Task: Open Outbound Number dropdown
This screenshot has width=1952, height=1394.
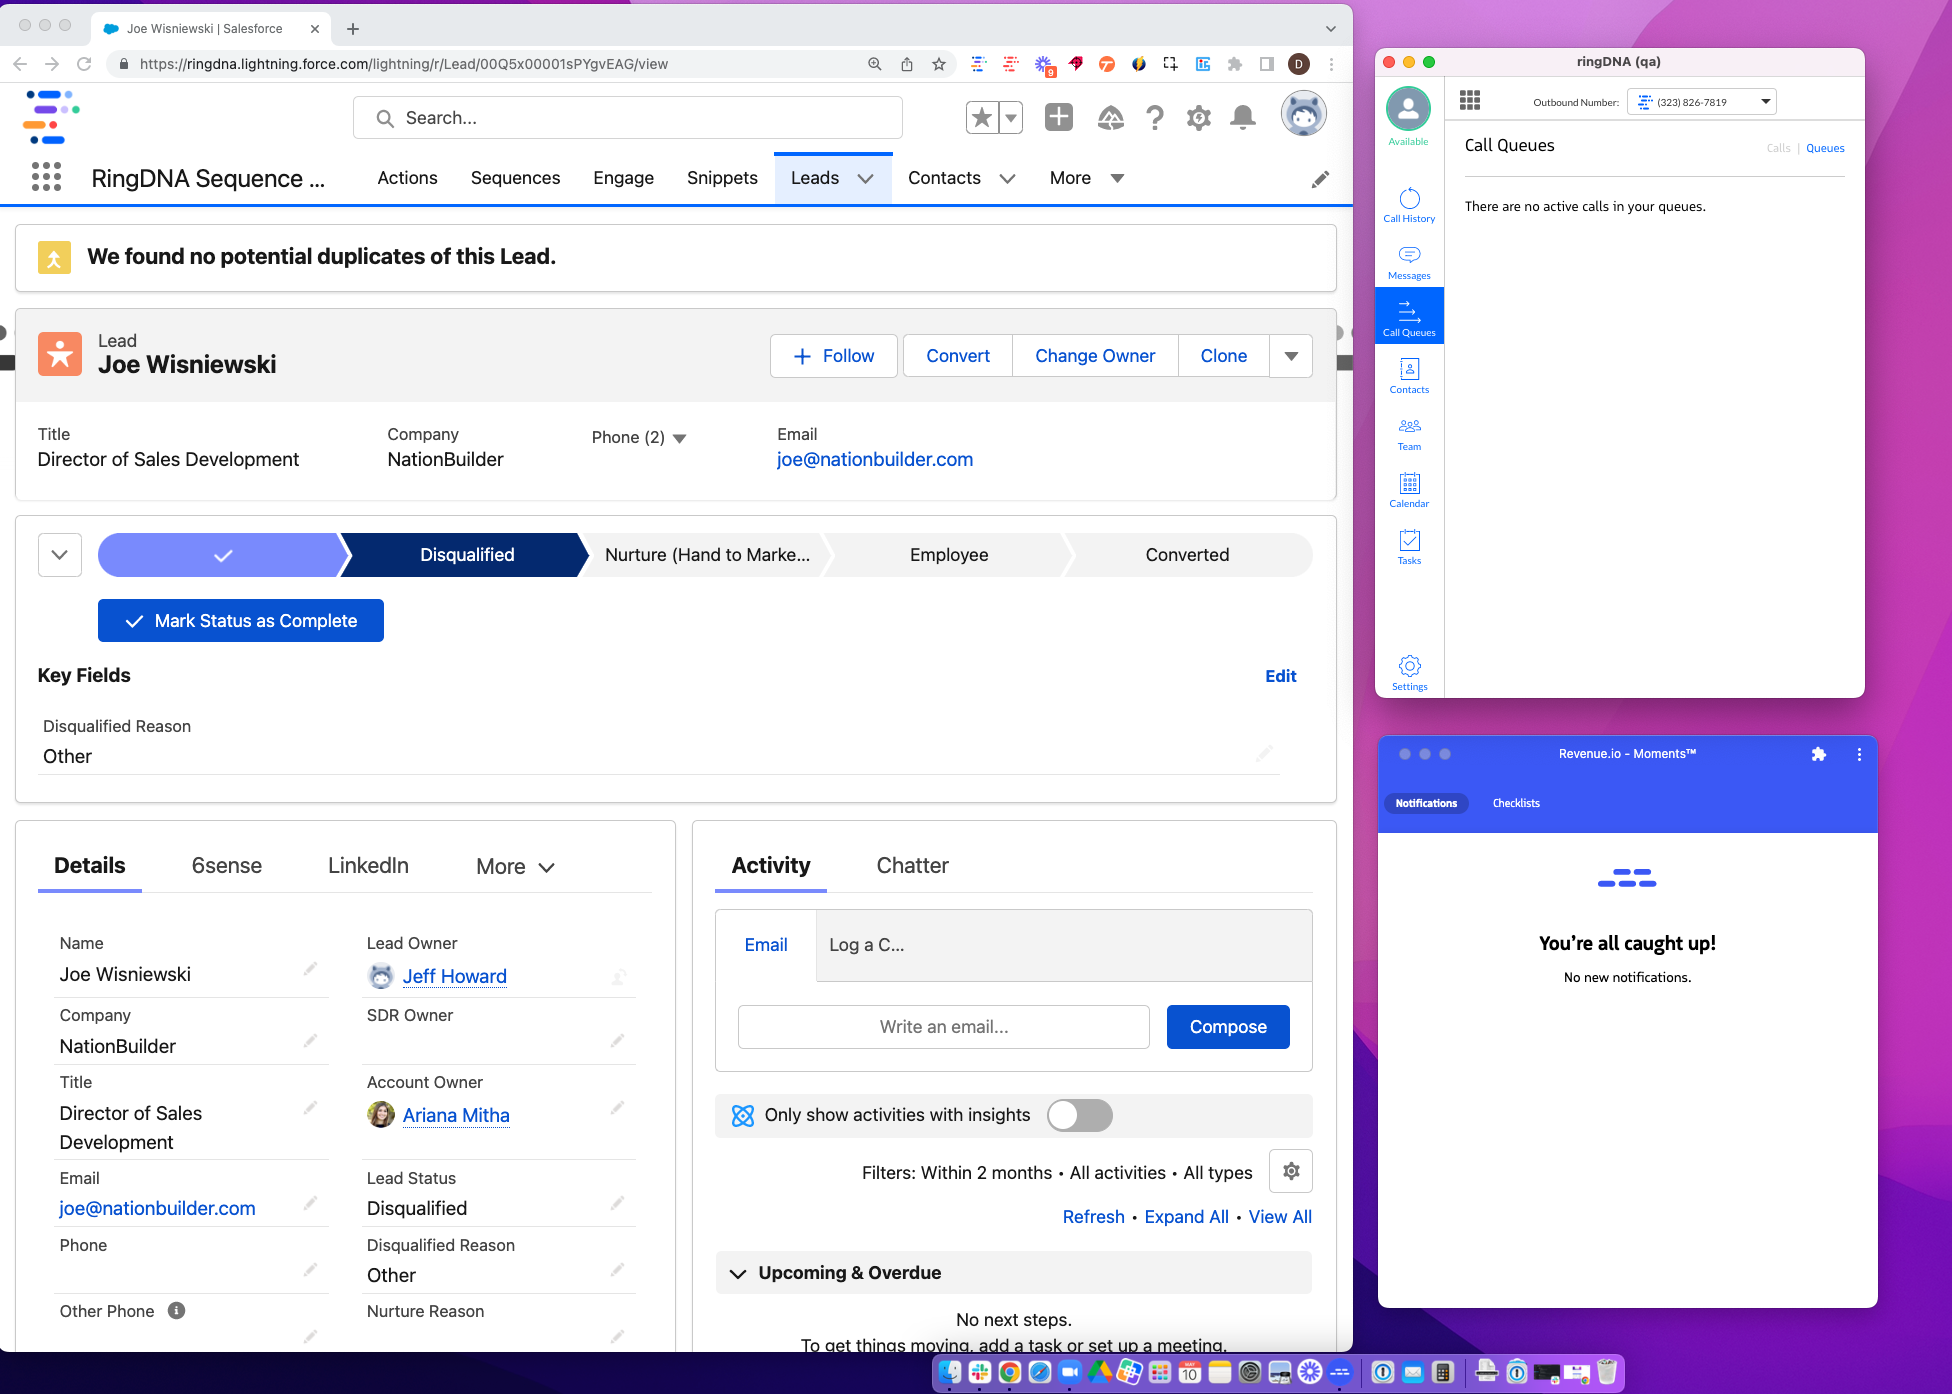Action: click(1701, 102)
